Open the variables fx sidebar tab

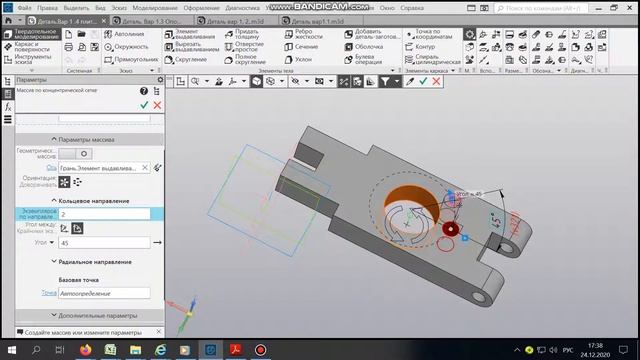click(x=8, y=107)
